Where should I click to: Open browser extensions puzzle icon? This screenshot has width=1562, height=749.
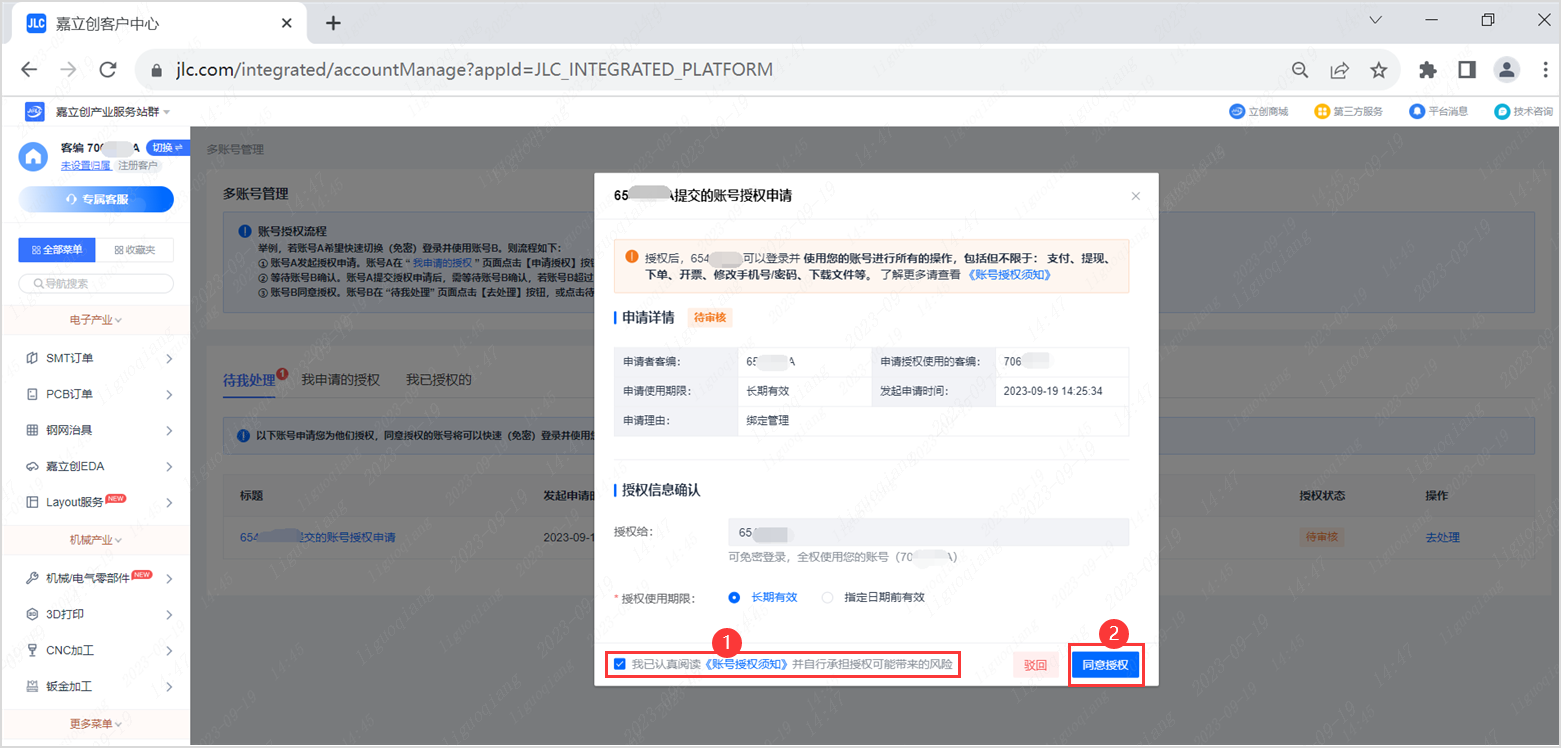pos(1428,70)
